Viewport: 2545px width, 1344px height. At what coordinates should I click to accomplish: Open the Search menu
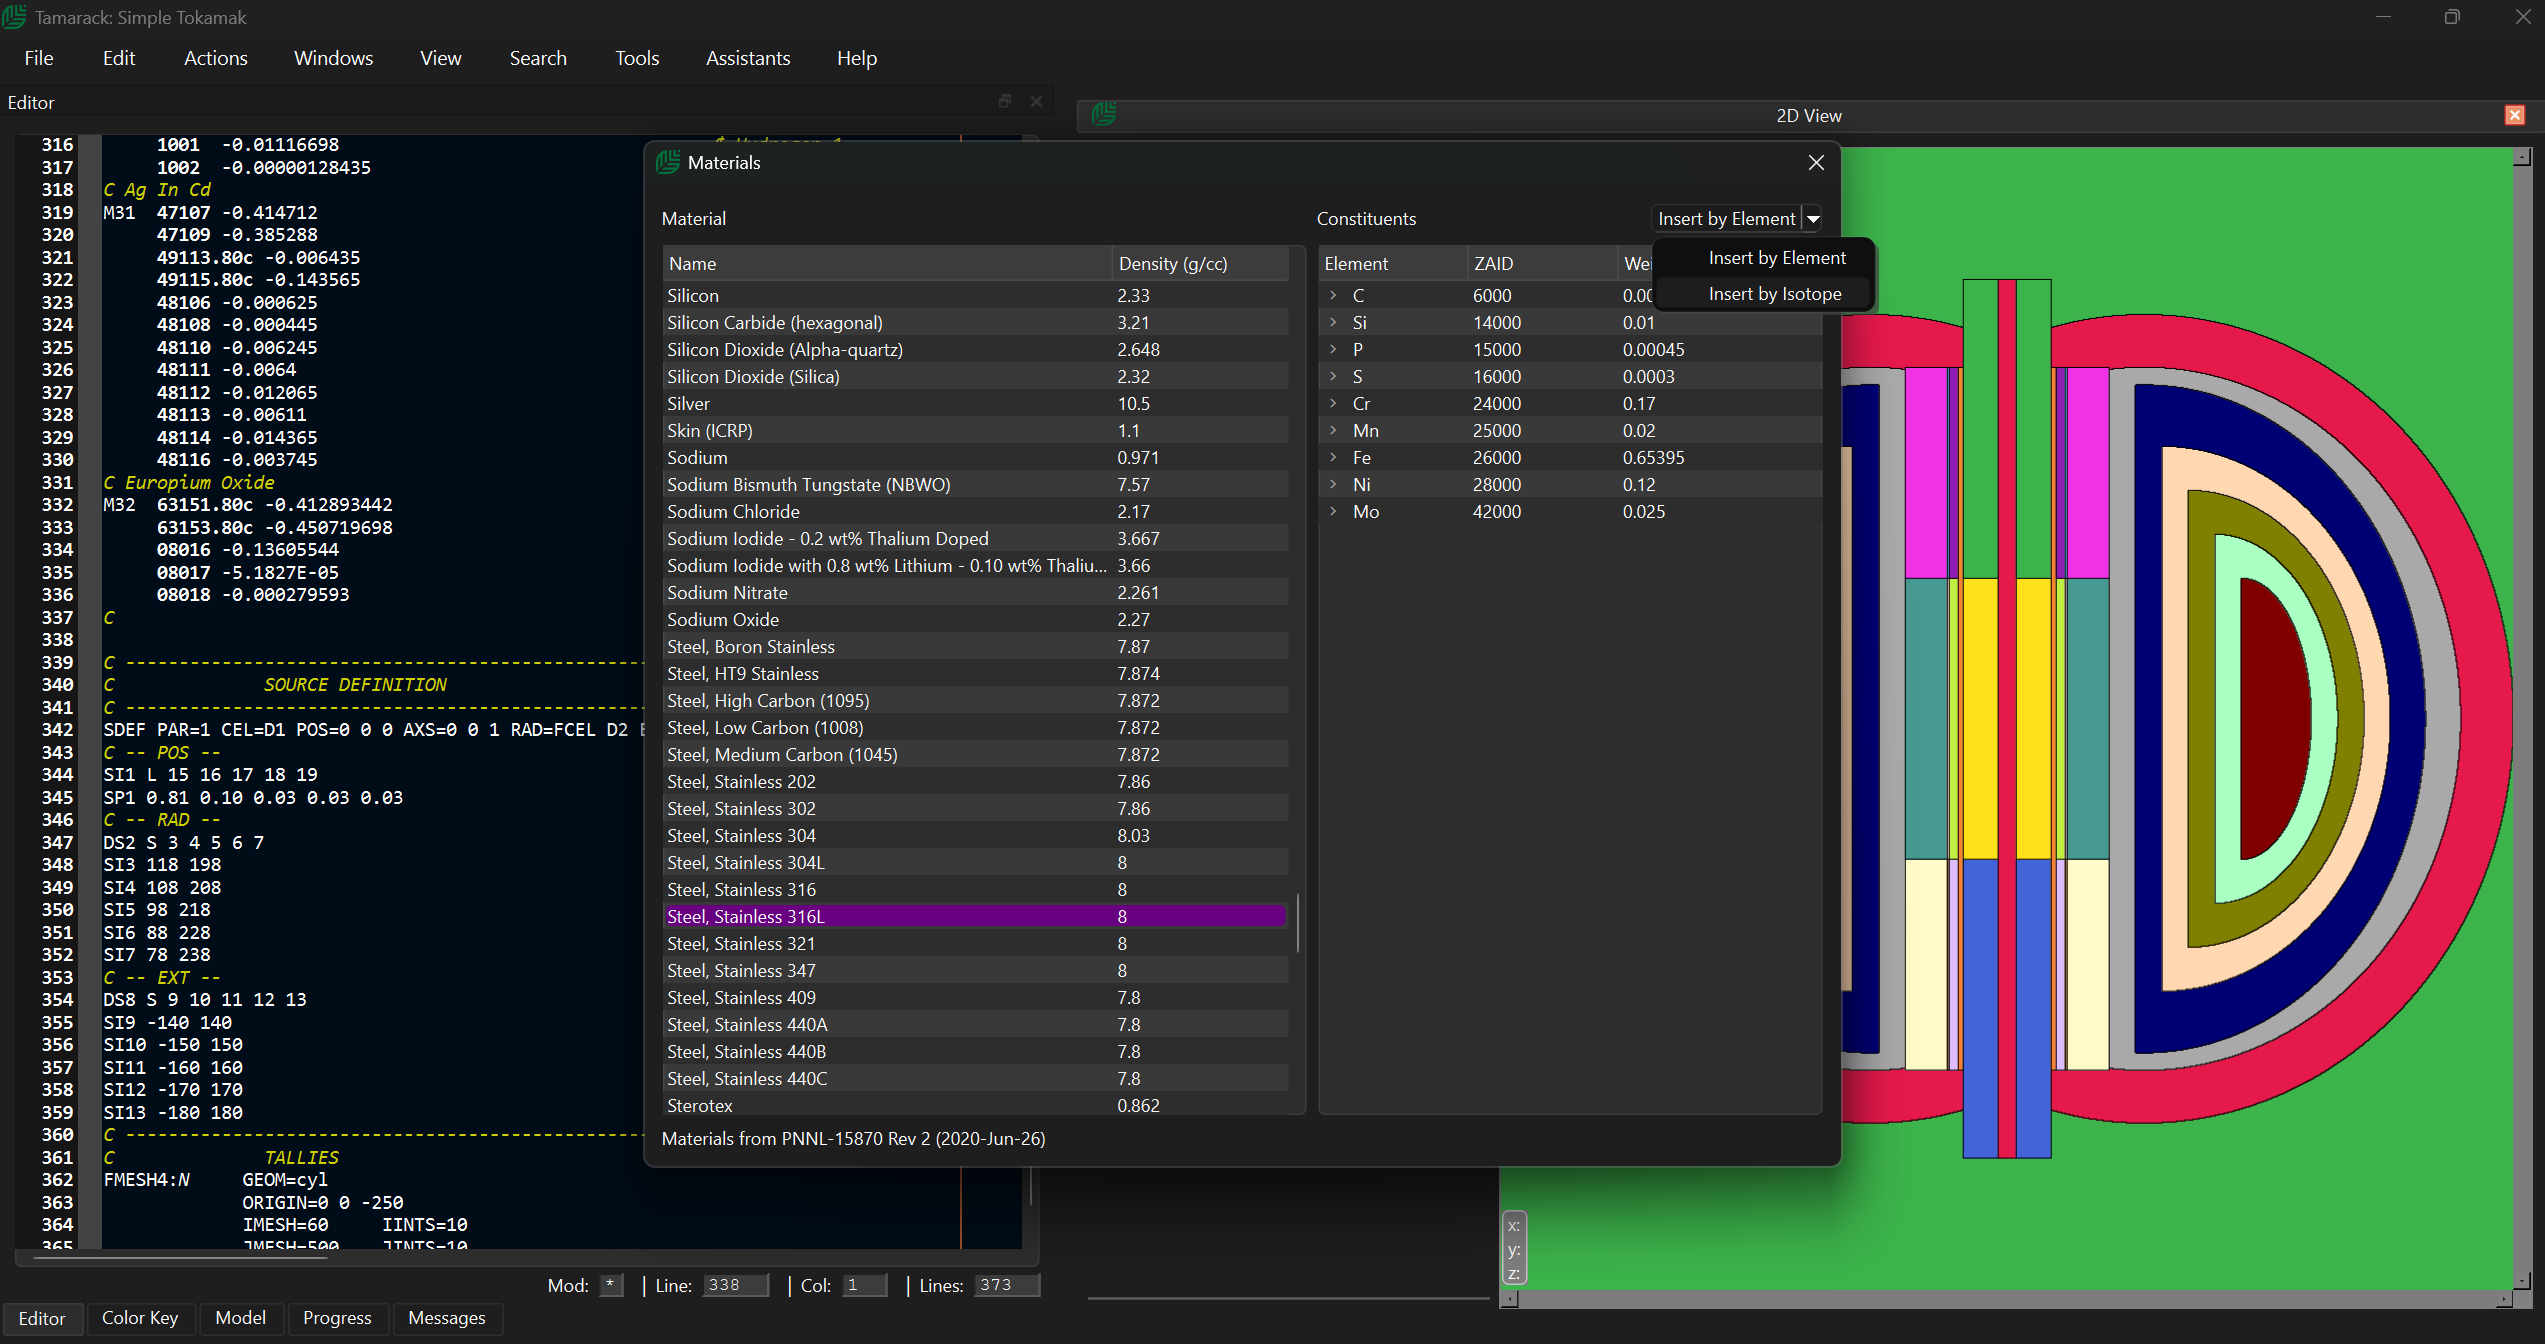pos(538,58)
